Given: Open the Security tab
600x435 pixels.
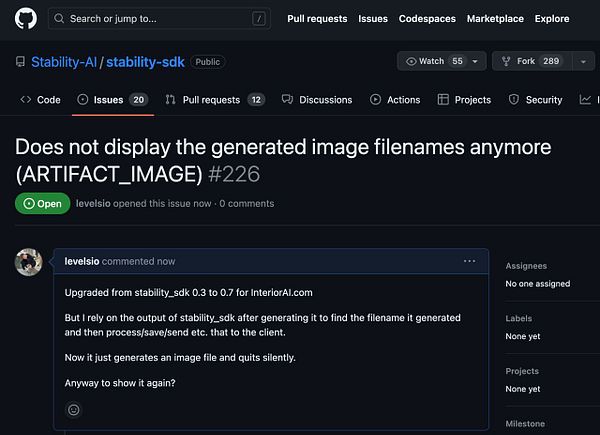Looking at the screenshot, I should [x=535, y=100].
